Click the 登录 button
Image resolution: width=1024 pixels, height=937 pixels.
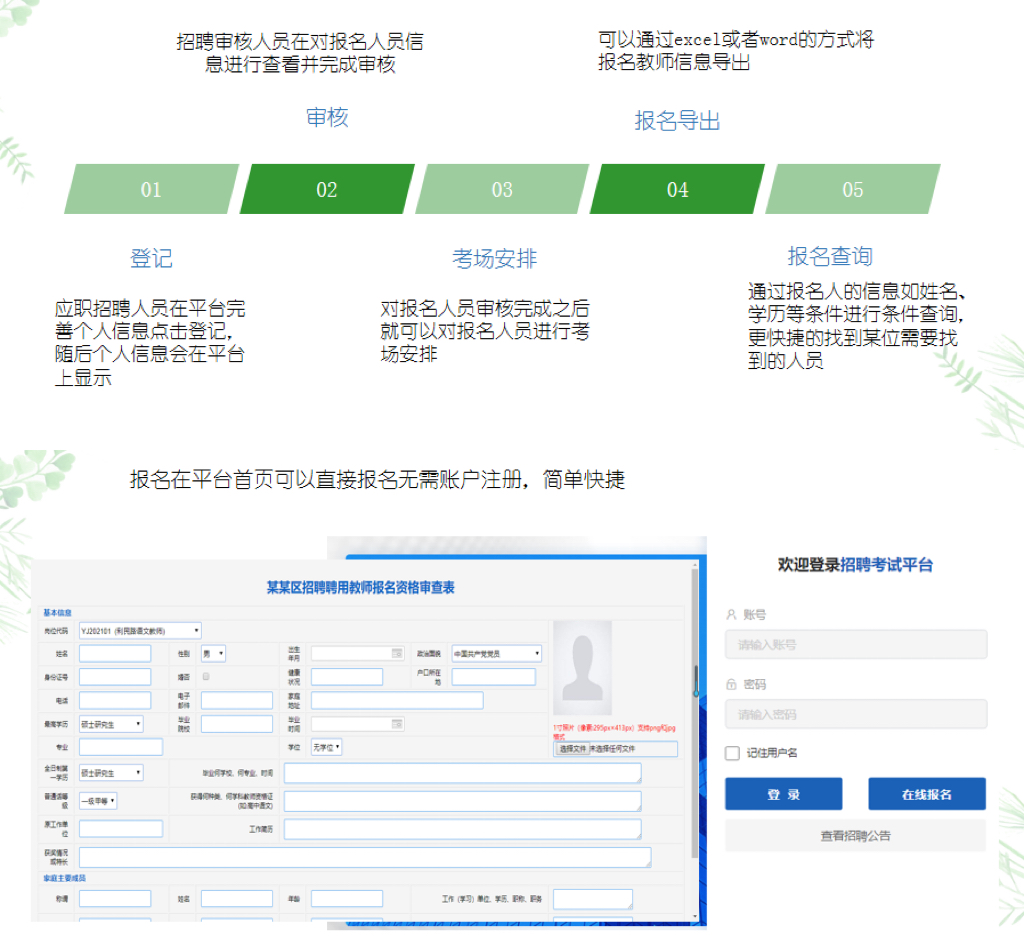point(783,794)
